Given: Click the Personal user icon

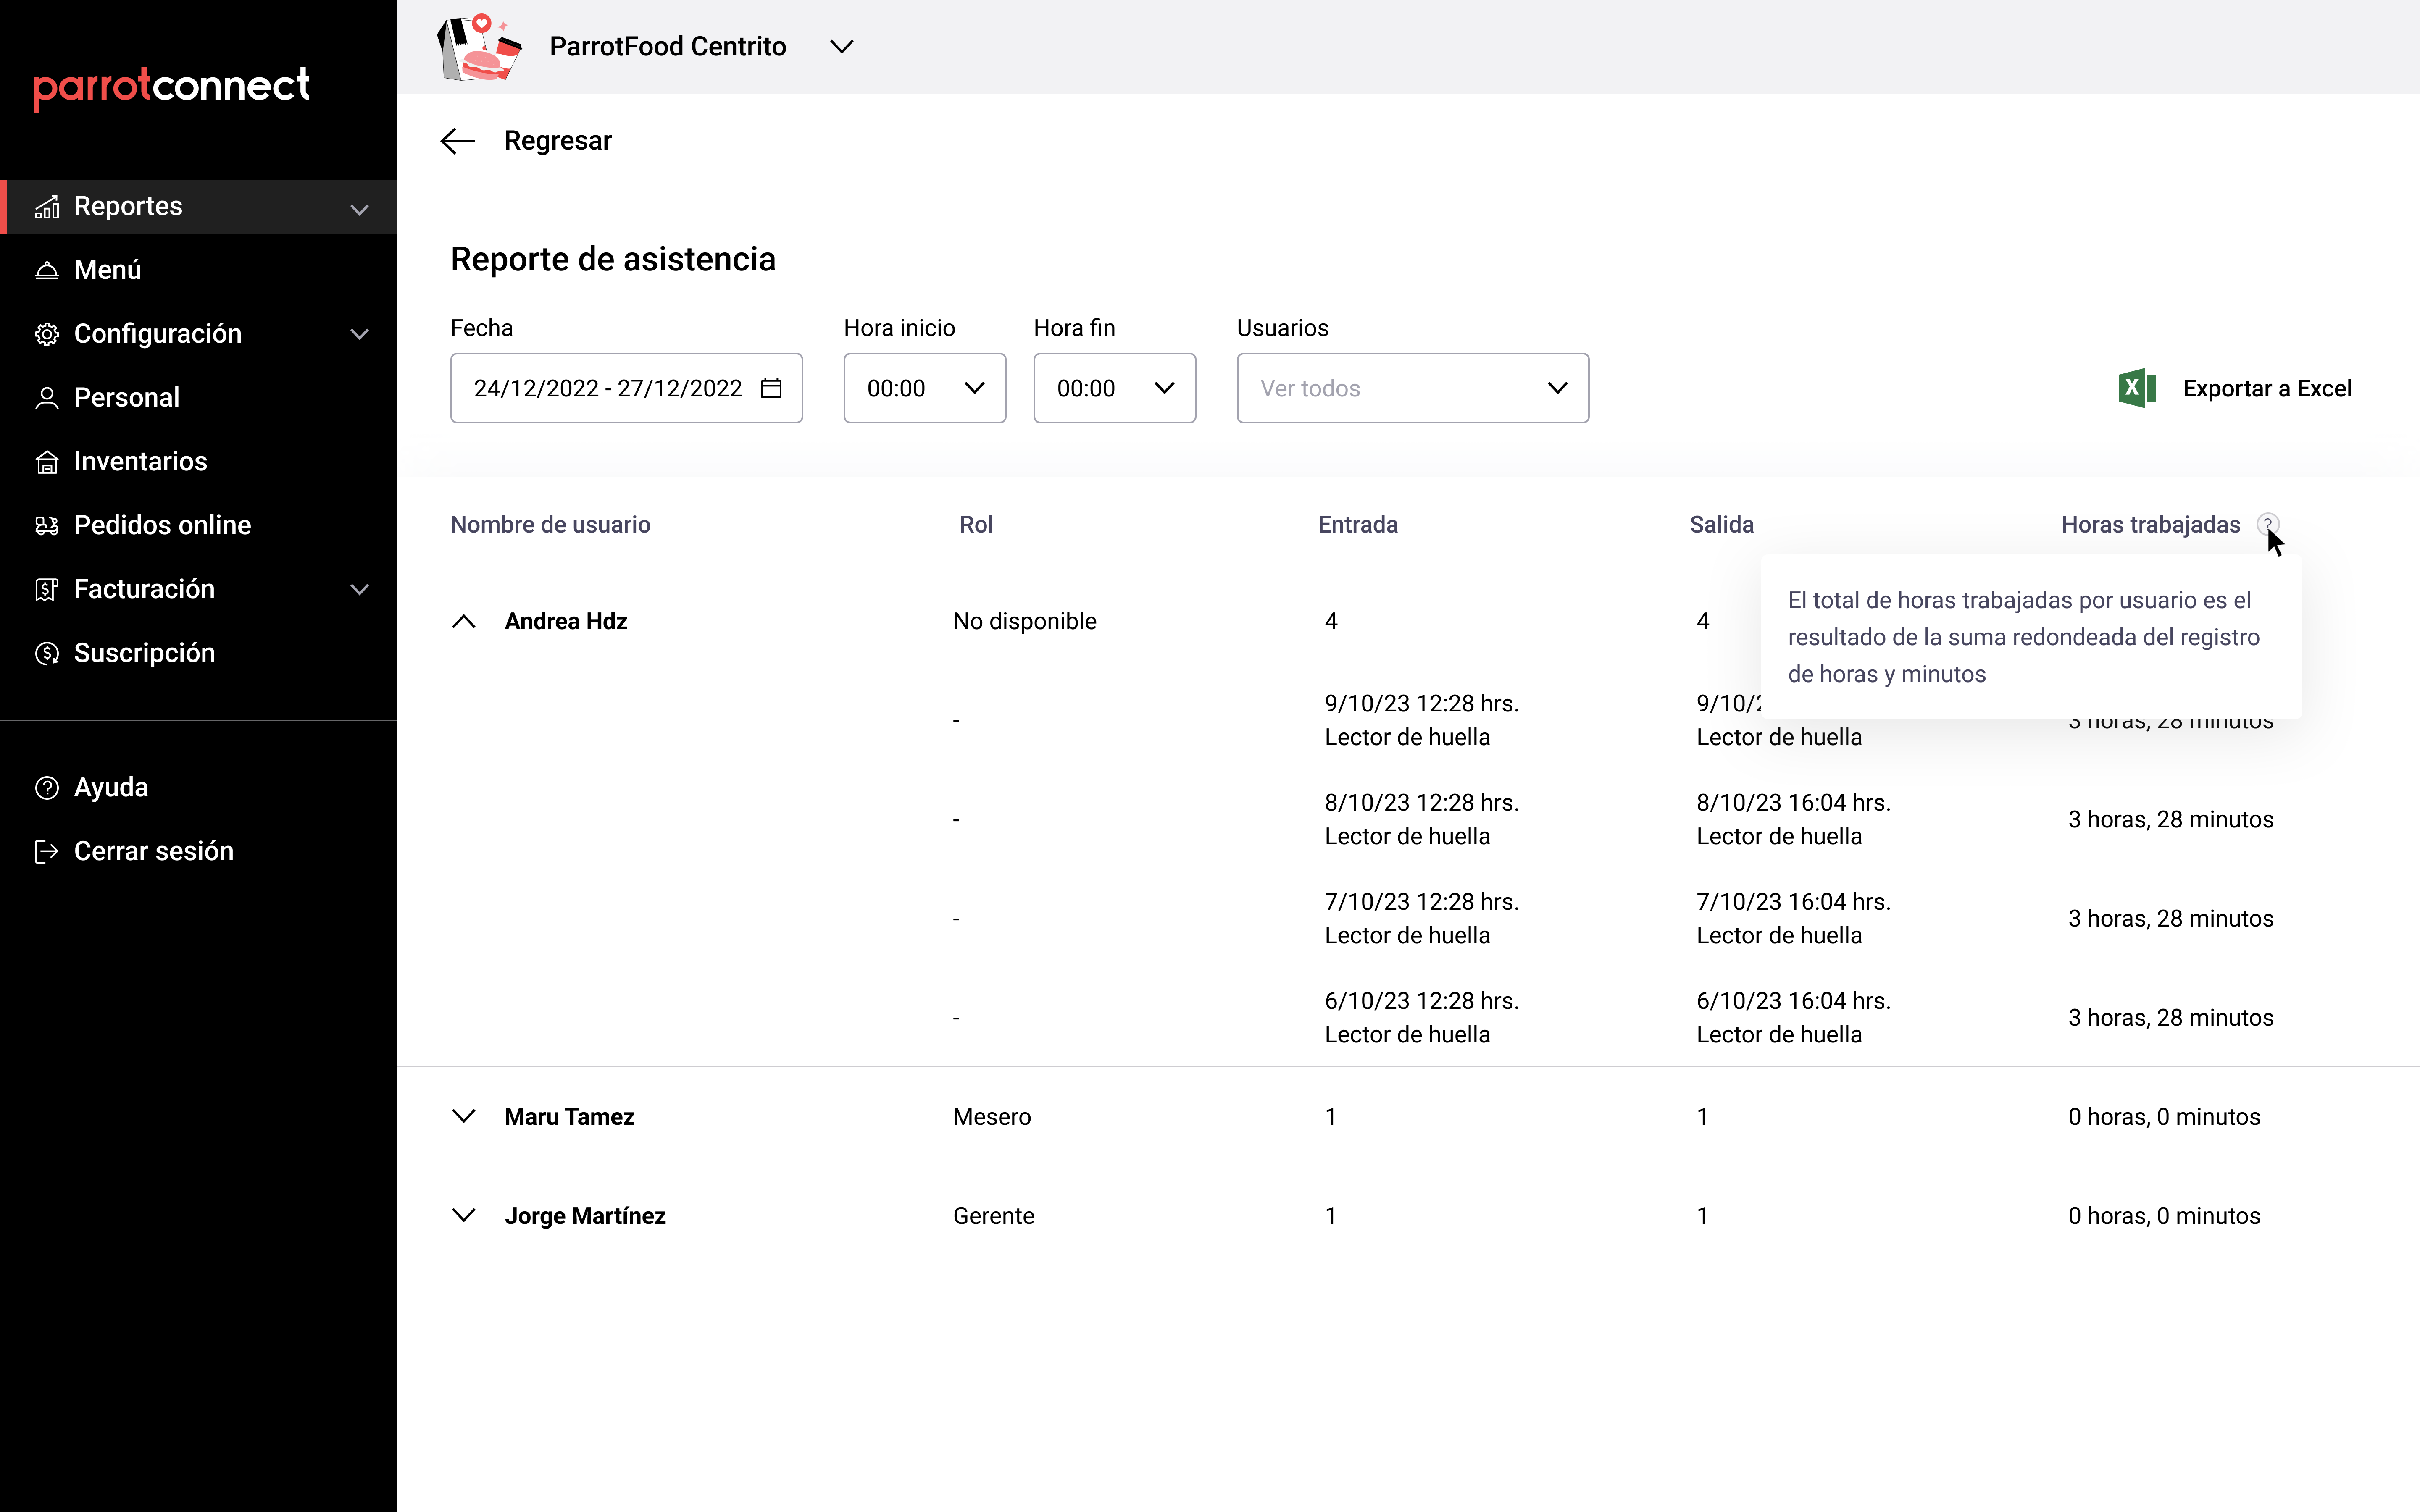Looking at the screenshot, I should (x=47, y=398).
